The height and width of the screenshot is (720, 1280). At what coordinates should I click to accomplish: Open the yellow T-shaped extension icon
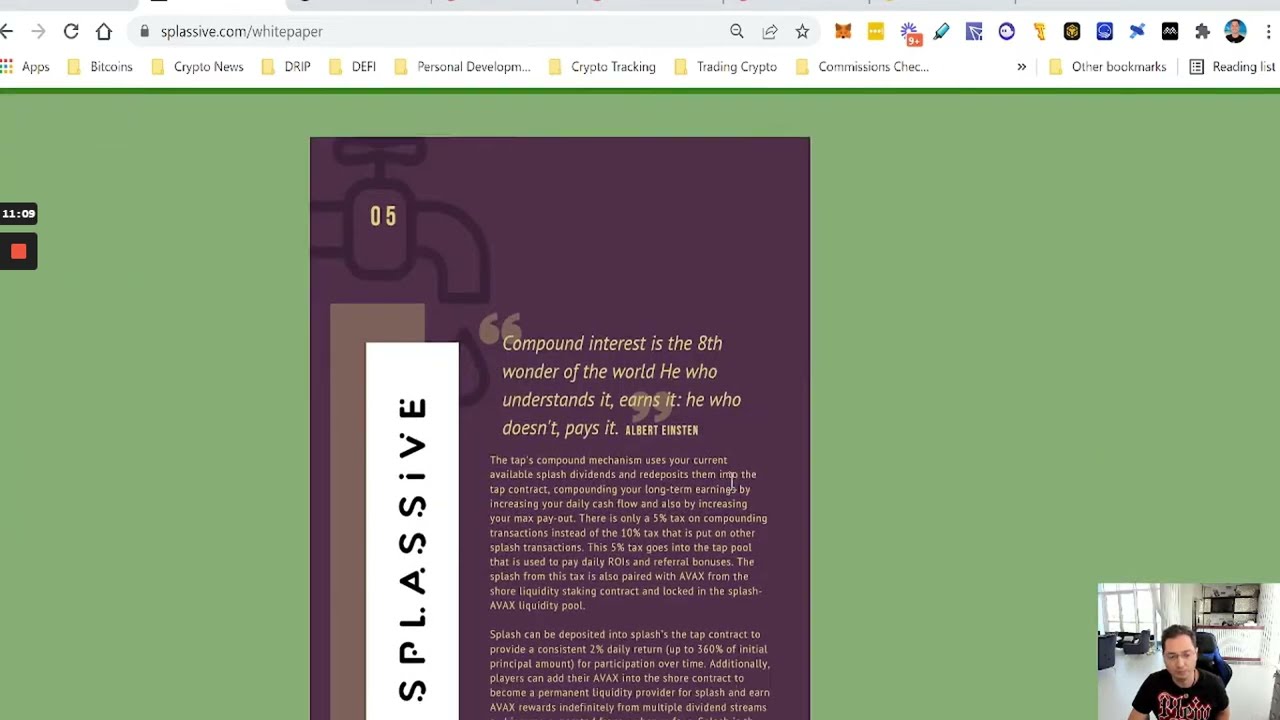pyautogui.click(x=1039, y=32)
